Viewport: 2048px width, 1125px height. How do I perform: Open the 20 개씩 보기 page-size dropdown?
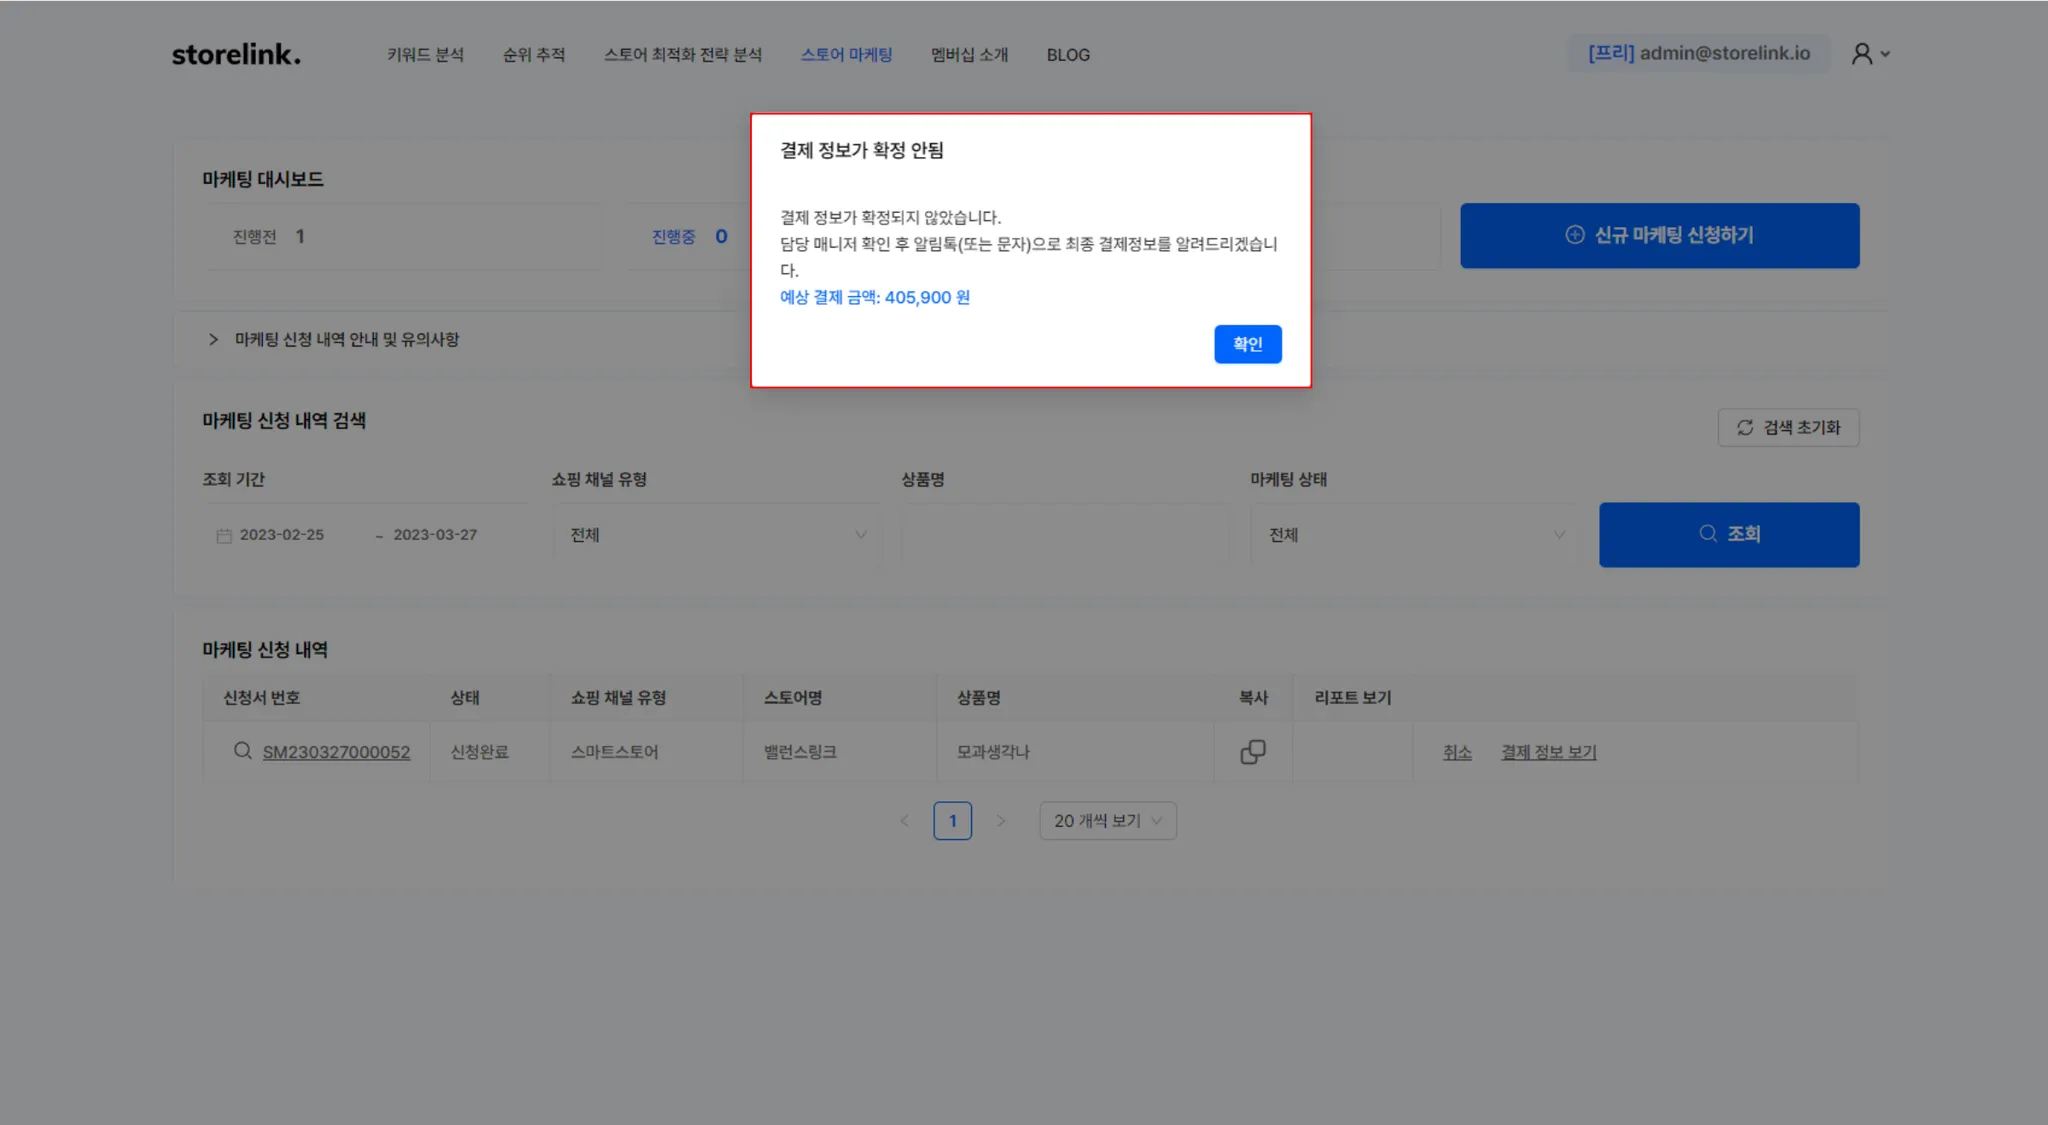pyautogui.click(x=1107, y=821)
